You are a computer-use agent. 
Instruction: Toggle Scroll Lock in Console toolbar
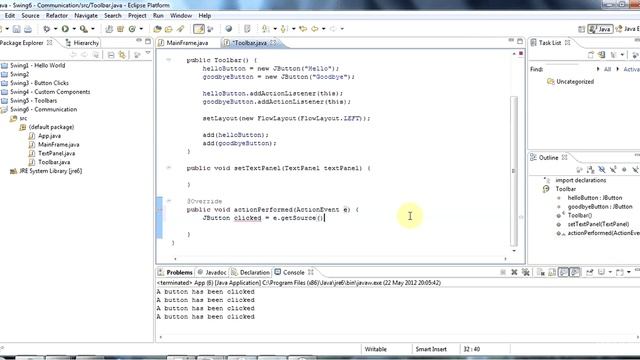click(x=551, y=272)
